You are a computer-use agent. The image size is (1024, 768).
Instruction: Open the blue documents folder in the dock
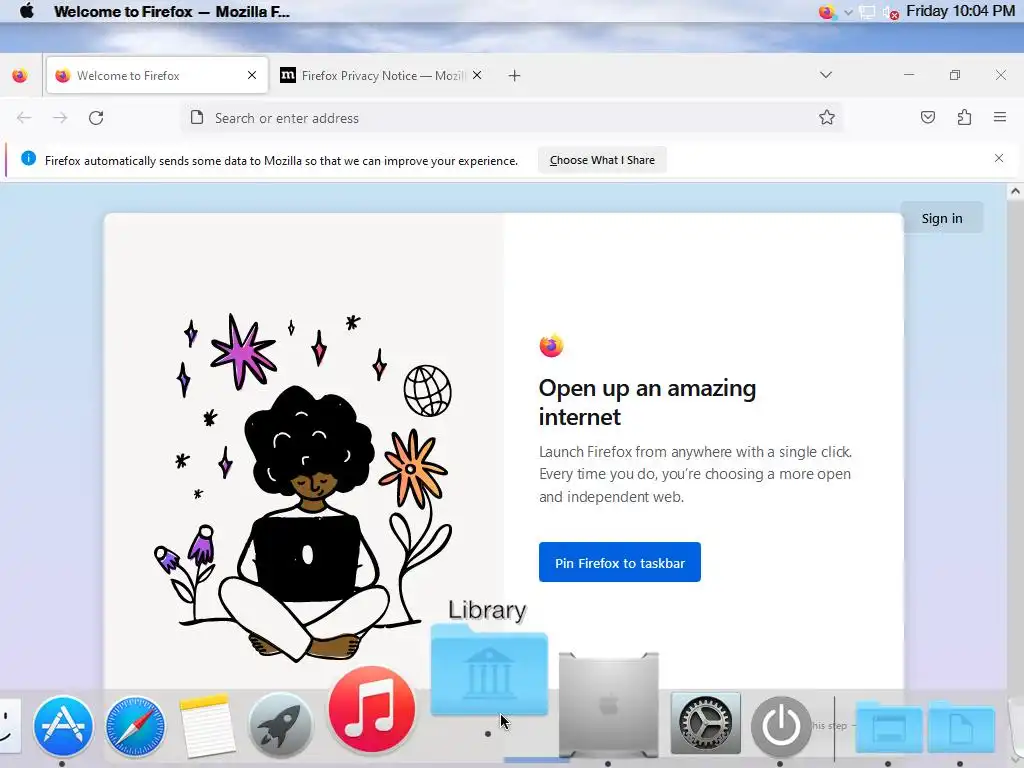[961, 727]
